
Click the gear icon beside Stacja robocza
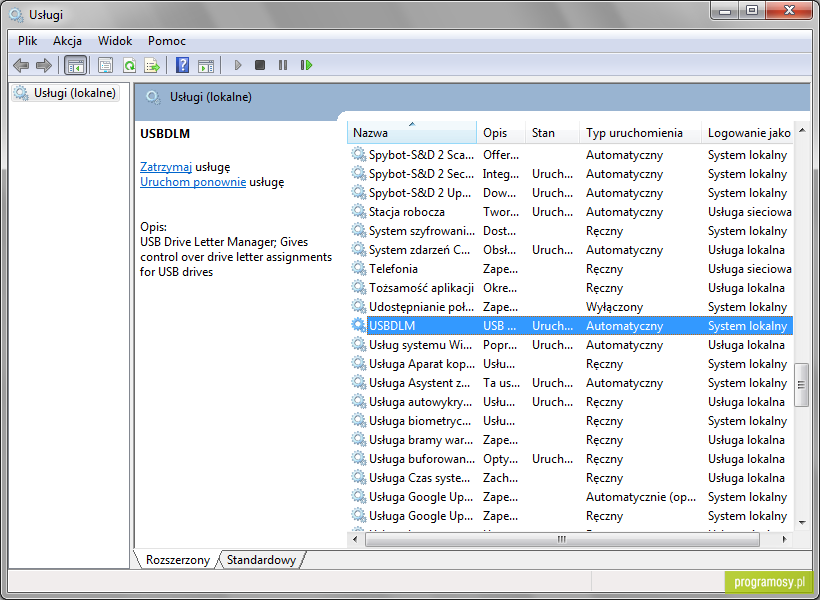(x=358, y=211)
